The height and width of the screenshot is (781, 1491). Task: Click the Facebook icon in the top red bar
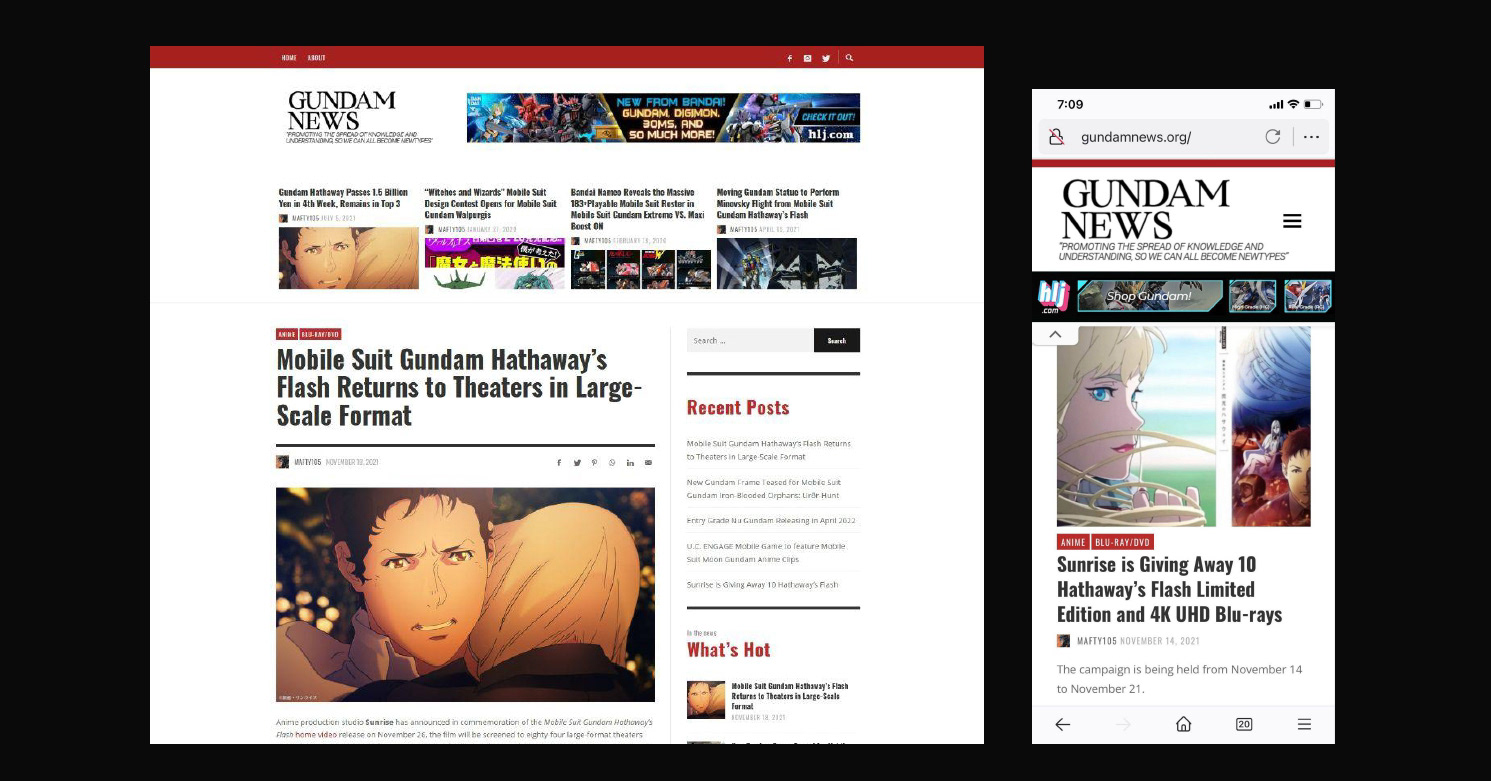click(789, 58)
